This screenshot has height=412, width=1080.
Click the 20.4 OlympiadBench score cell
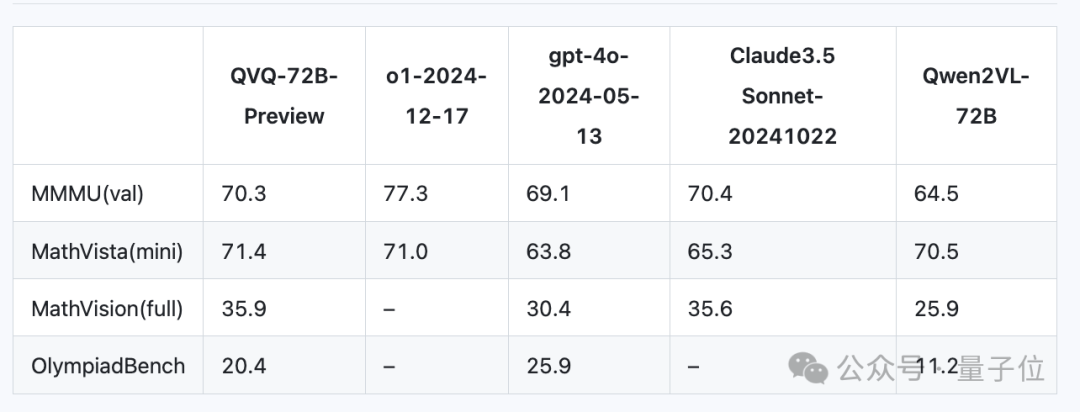tap(244, 366)
